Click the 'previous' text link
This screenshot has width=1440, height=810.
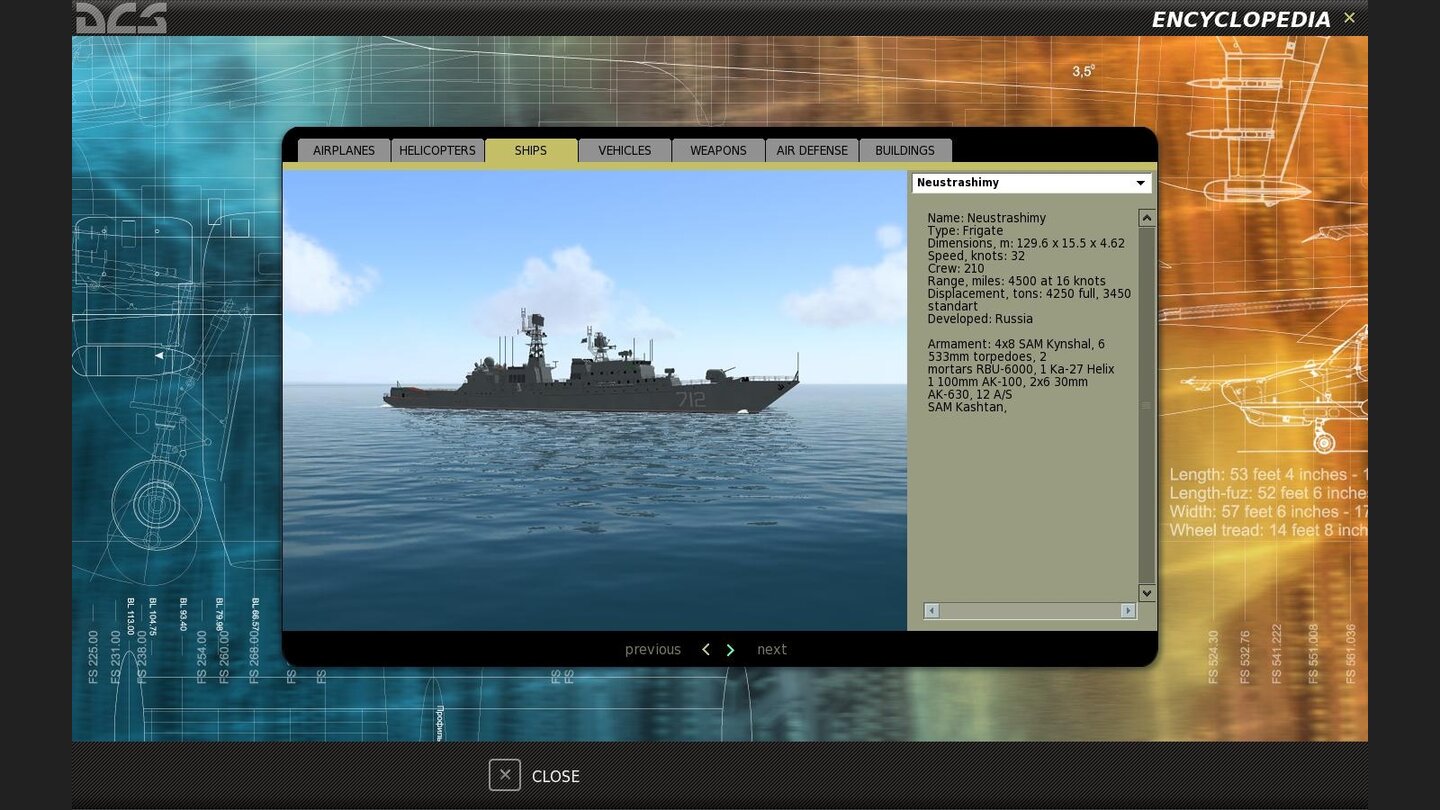pyautogui.click(x=653, y=650)
